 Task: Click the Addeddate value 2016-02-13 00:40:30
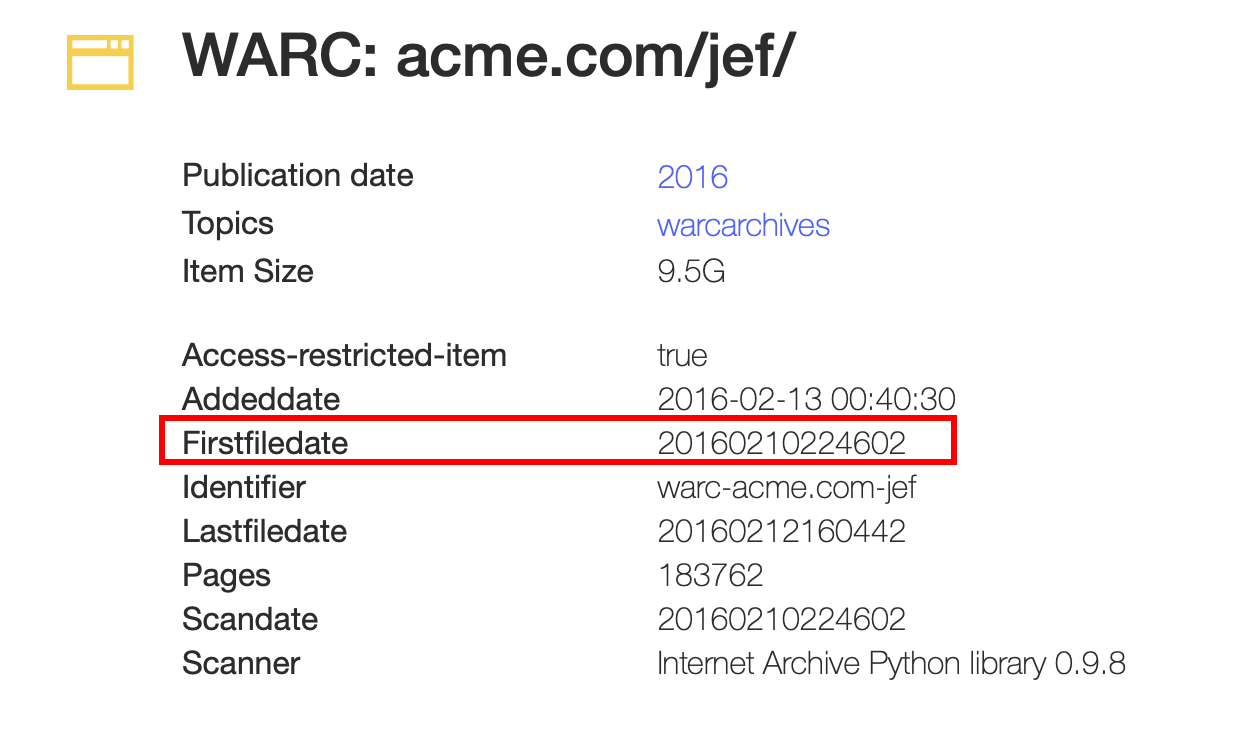(x=806, y=399)
